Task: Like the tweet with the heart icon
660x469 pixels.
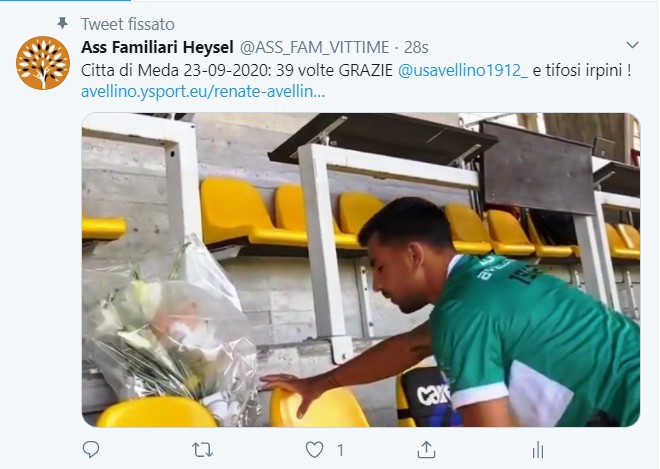Action: 314,450
